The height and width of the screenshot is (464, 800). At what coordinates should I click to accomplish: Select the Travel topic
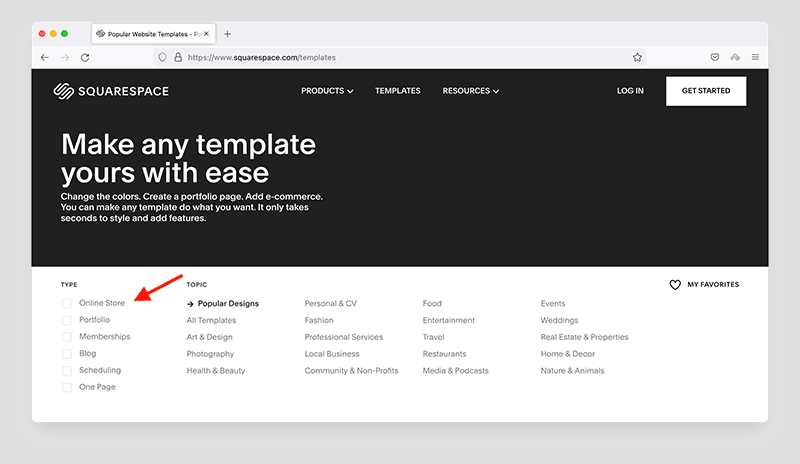click(433, 337)
